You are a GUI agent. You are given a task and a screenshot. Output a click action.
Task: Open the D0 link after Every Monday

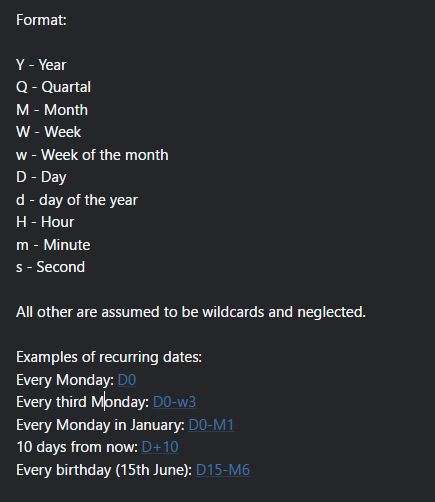click(x=127, y=380)
